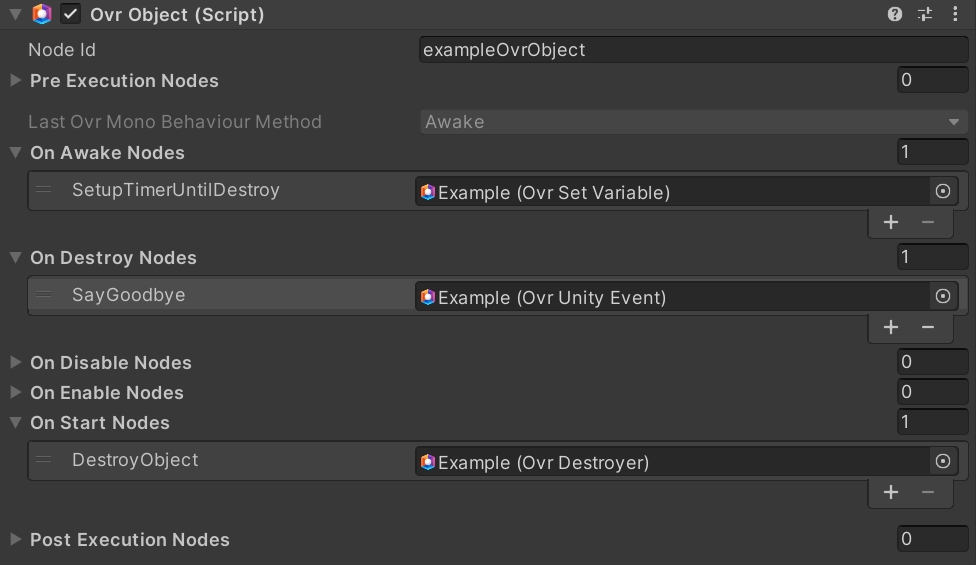Expand the Post Execution Nodes list

[15, 539]
